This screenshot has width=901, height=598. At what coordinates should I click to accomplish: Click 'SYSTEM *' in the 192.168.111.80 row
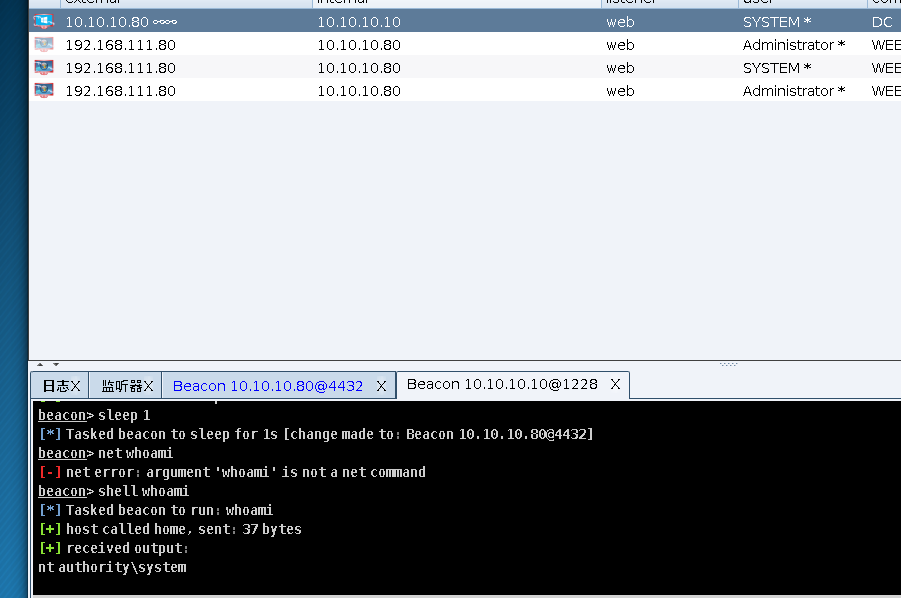click(x=777, y=68)
